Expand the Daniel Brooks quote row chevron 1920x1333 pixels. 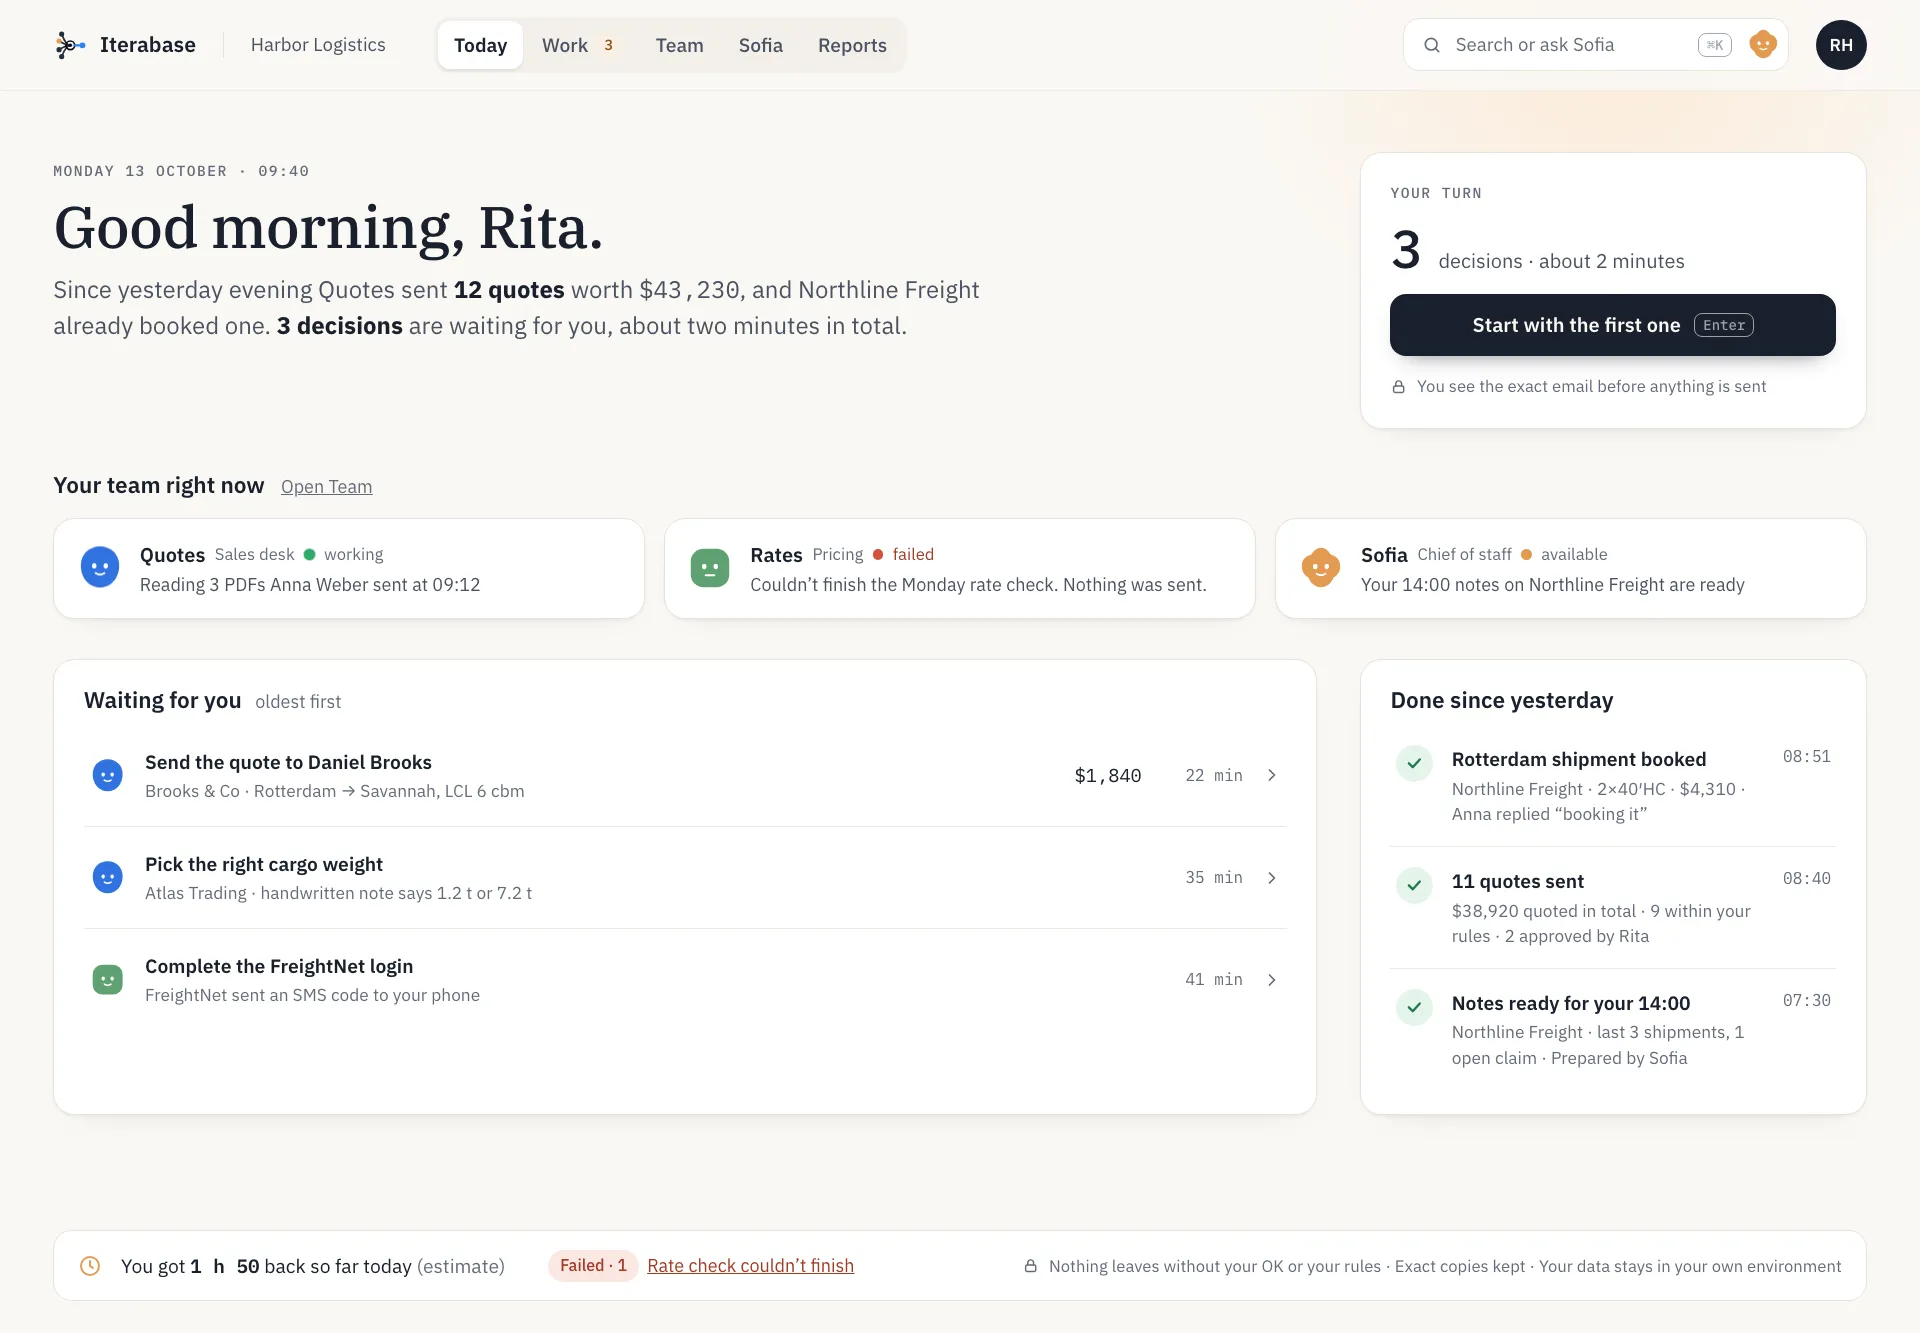pyautogui.click(x=1272, y=775)
